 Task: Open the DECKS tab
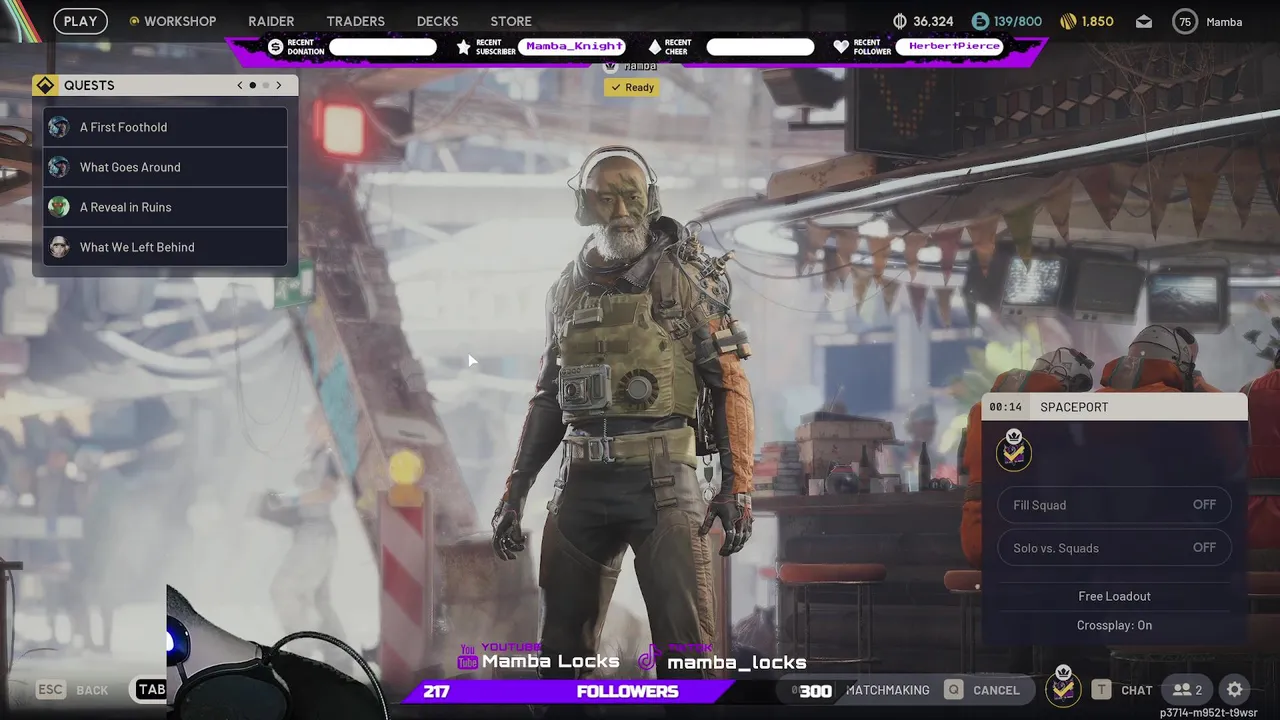pos(437,21)
